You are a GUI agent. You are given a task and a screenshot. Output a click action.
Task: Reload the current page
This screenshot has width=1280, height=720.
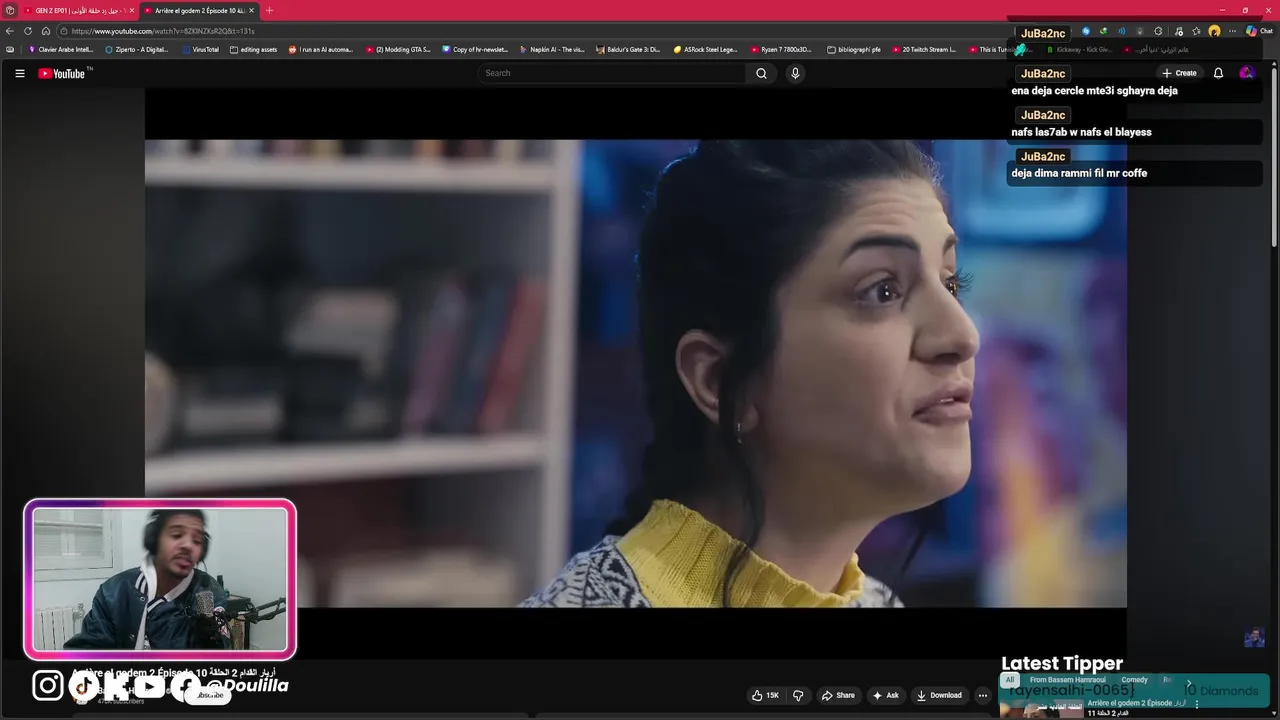[28, 31]
